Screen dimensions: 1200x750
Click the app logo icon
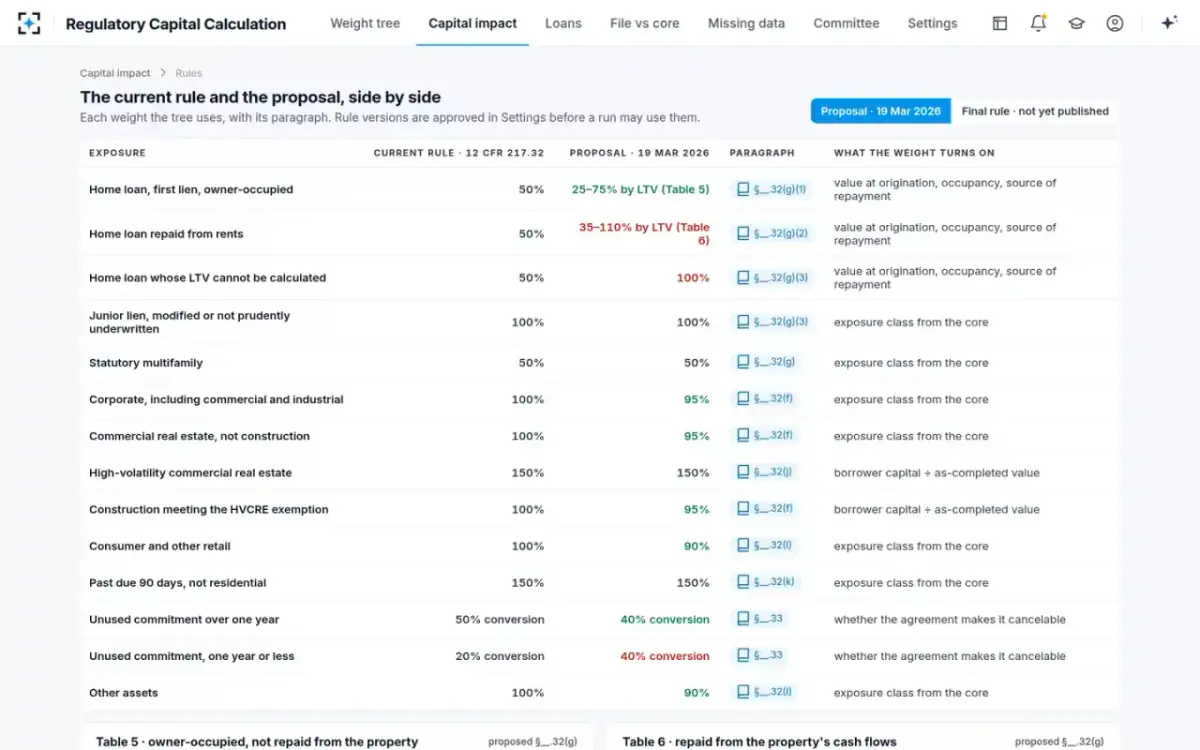click(29, 23)
